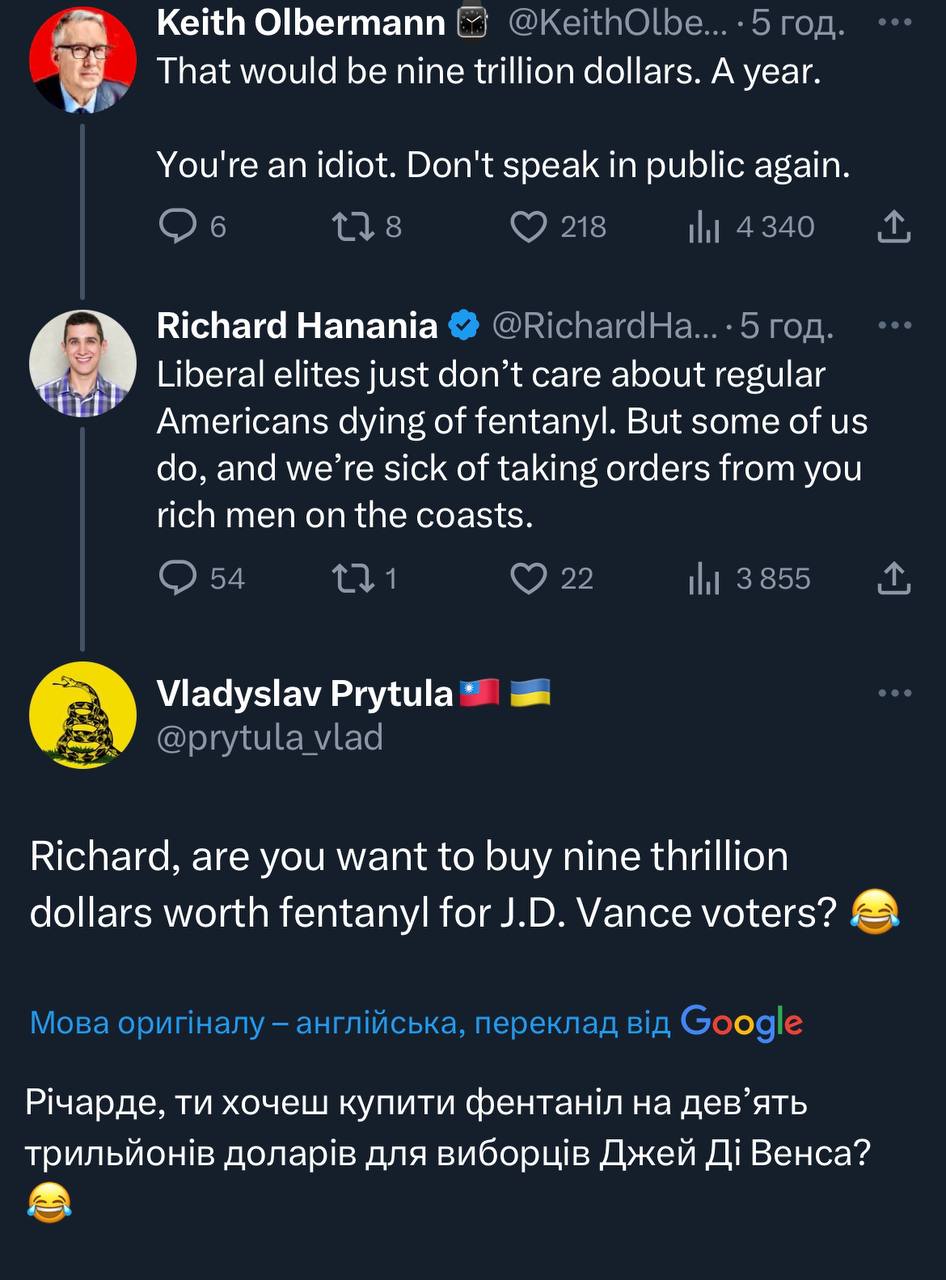Share Keith Olbermann's tweet
The height and width of the screenshot is (1280, 946).
point(893,228)
